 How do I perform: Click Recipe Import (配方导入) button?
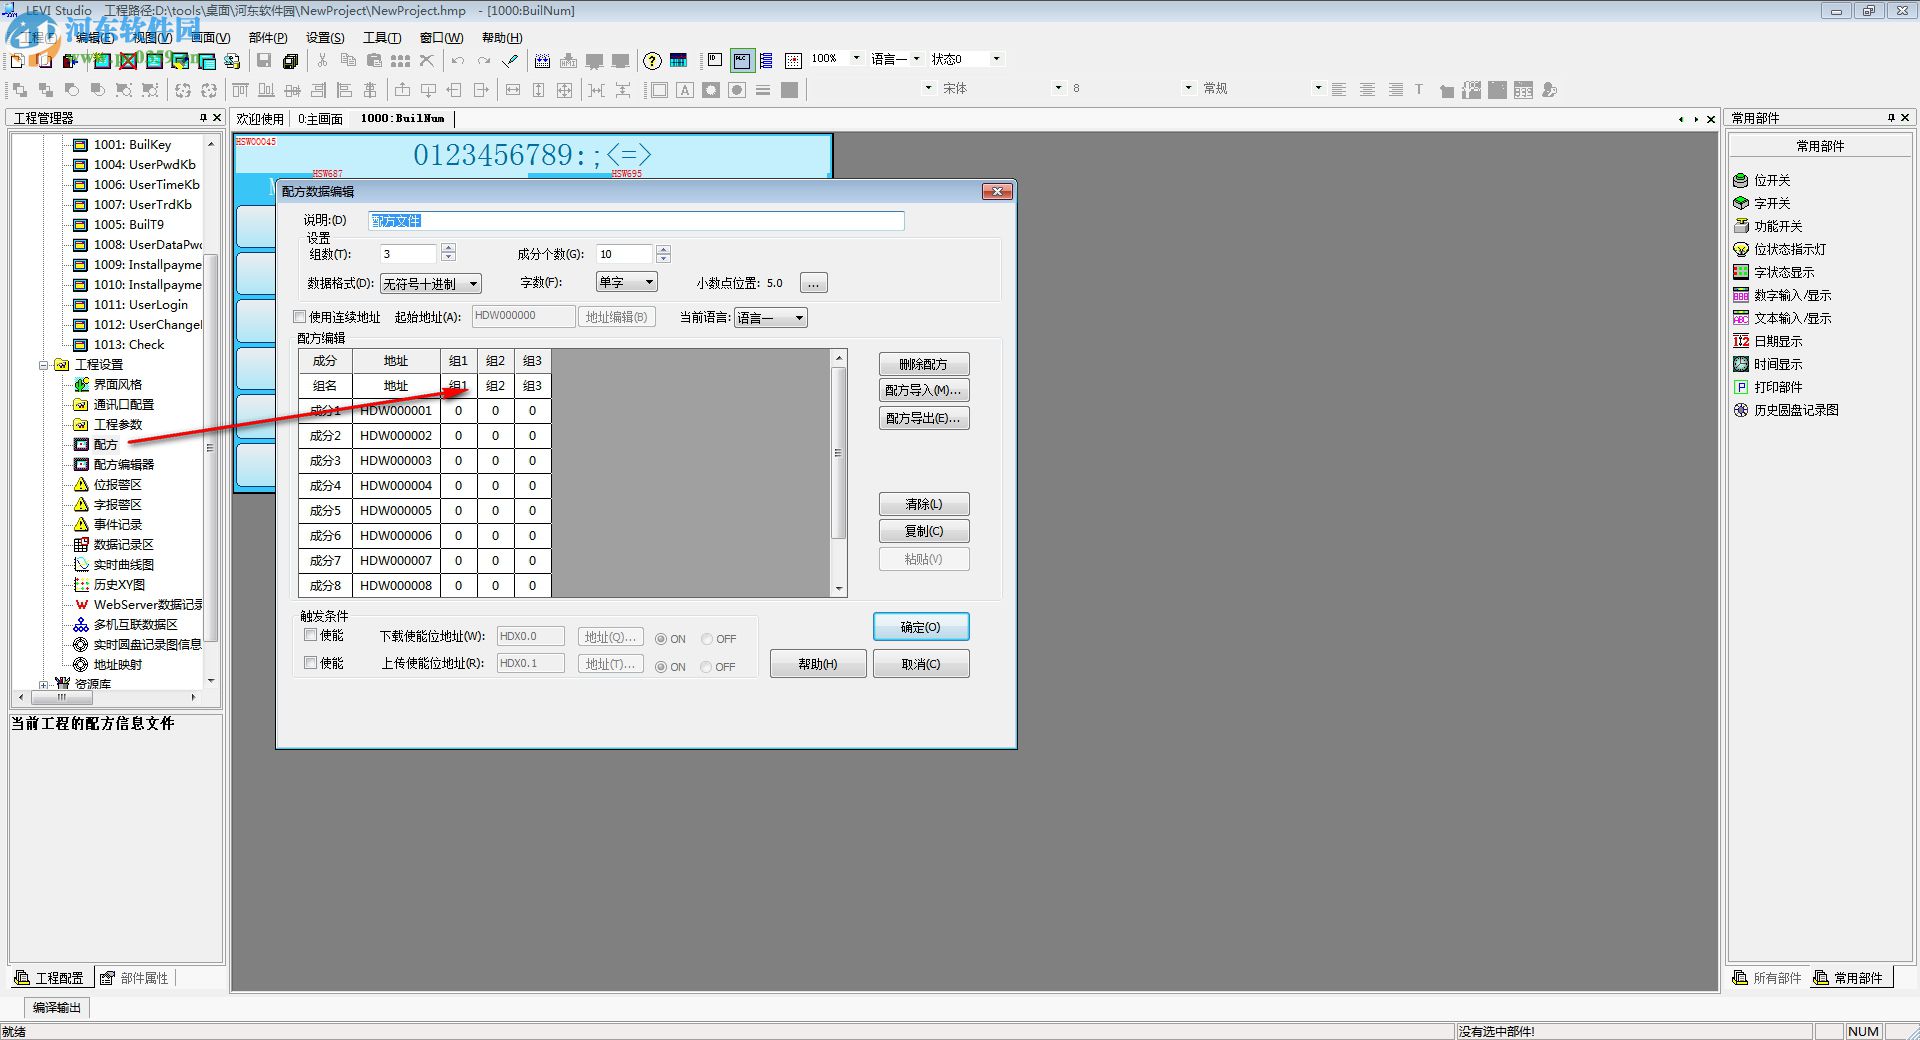pos(923,390)
